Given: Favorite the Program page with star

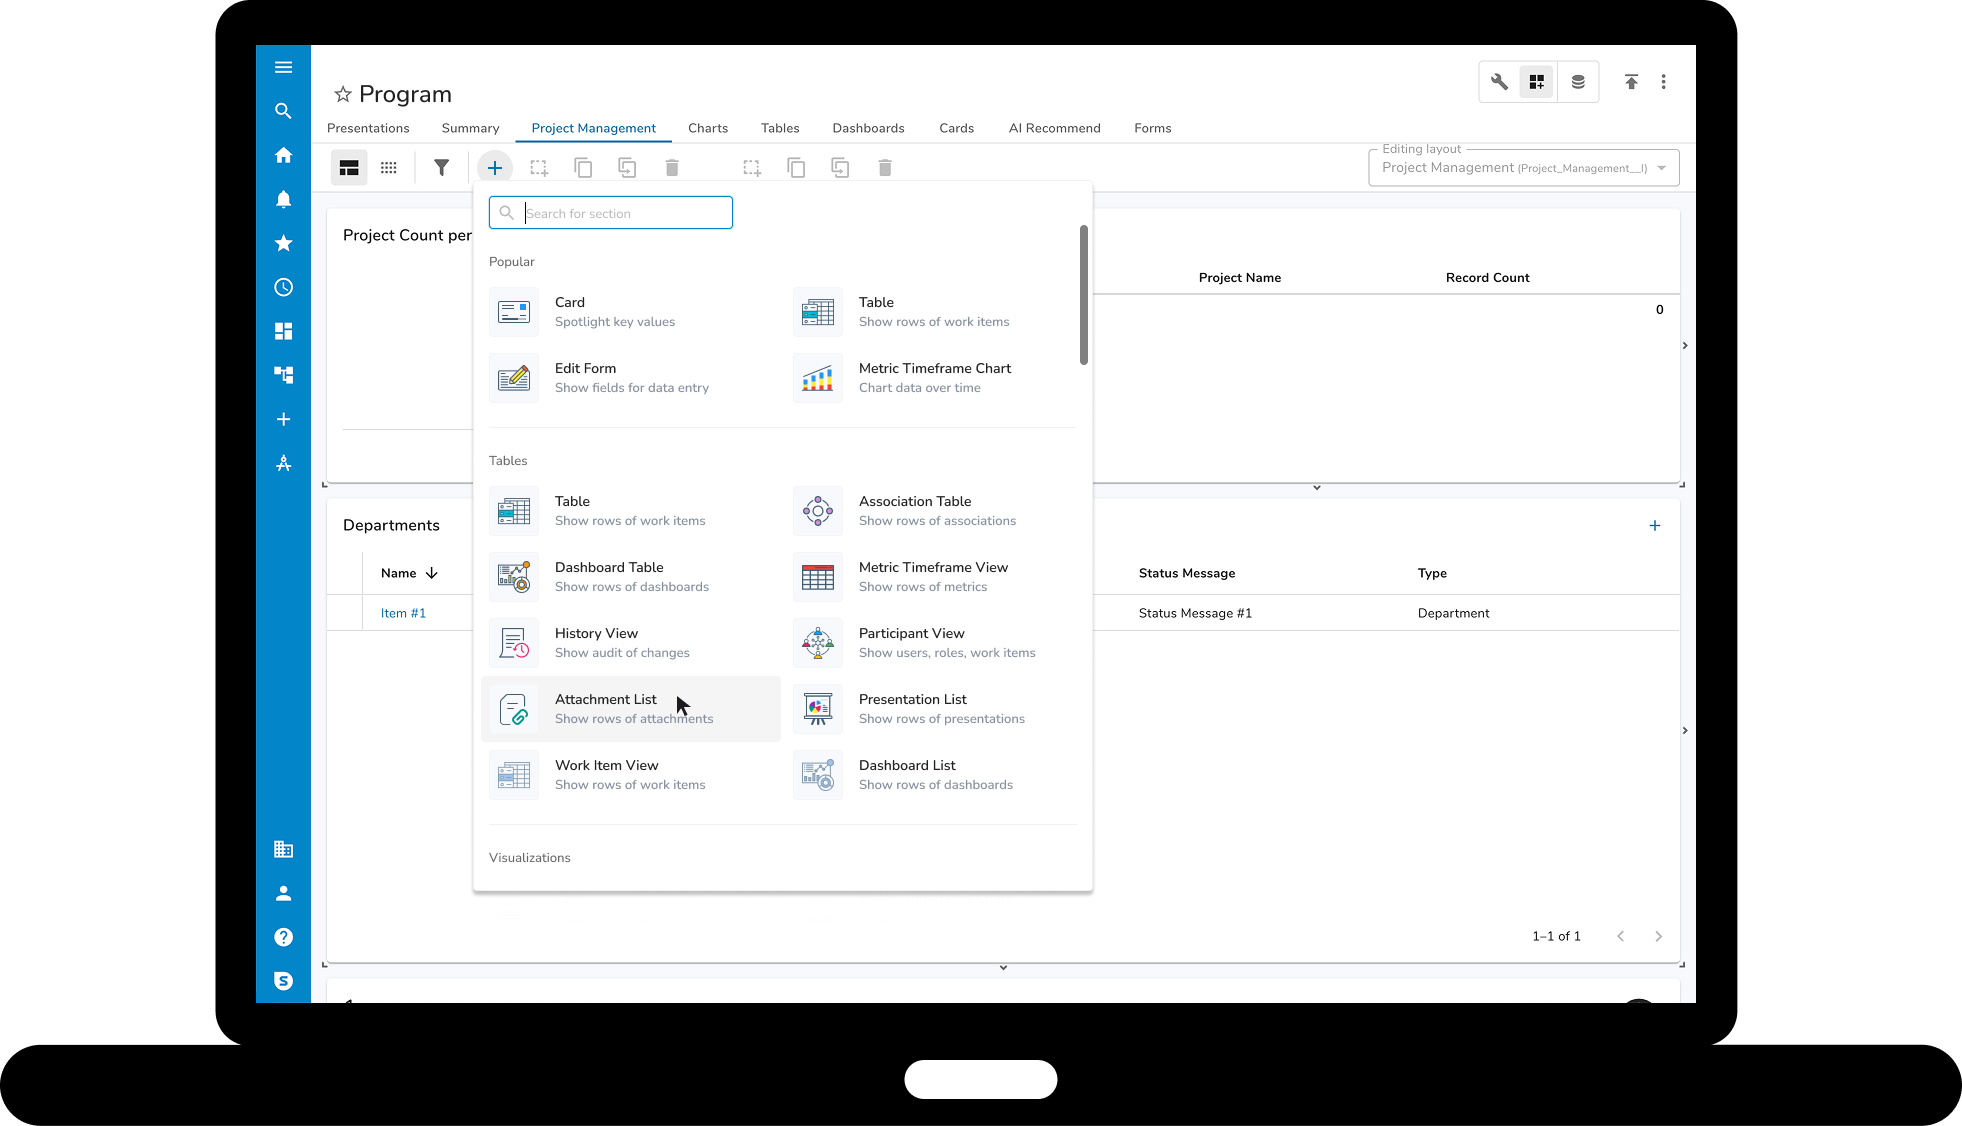Looking at the screenshot, I should [343, 94].
